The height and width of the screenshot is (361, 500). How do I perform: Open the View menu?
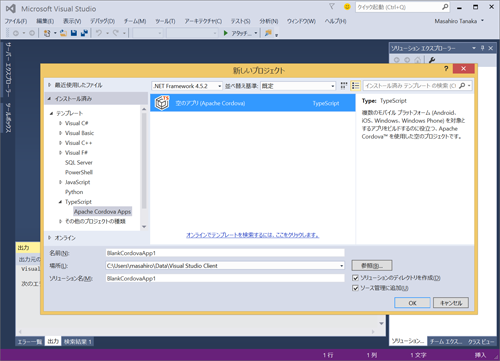[72, 21]
